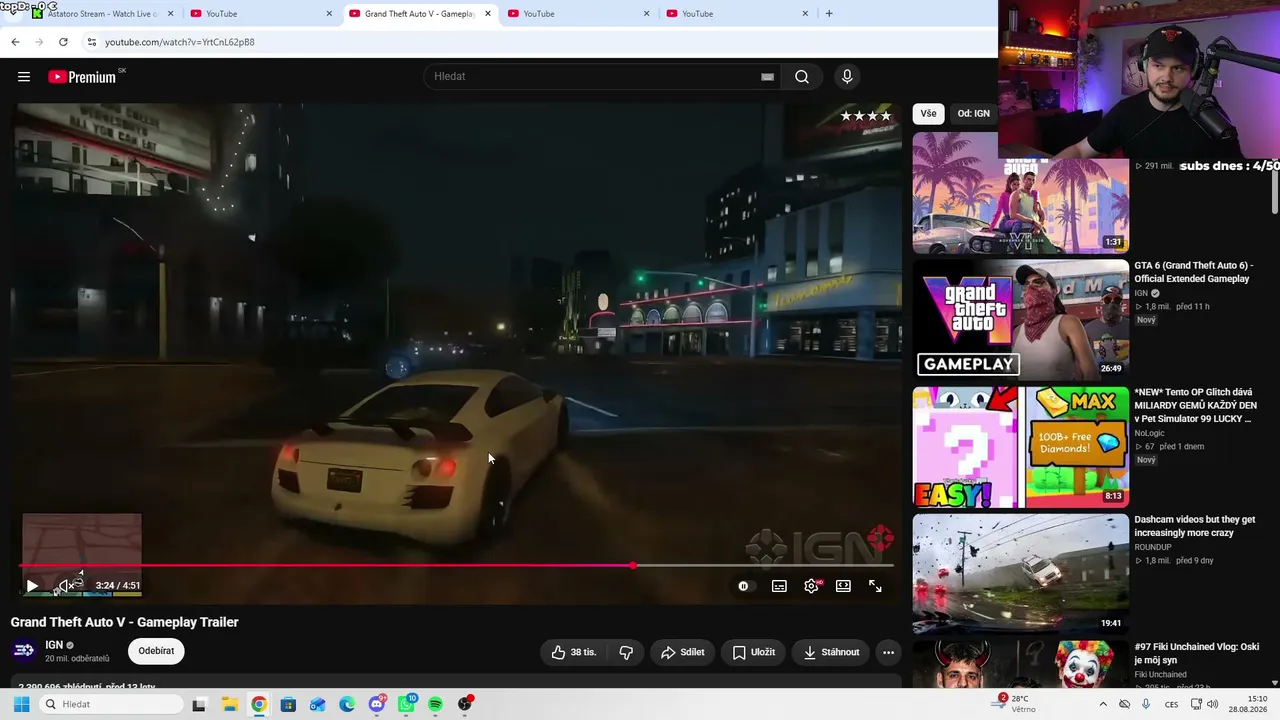
Task: Open WhatsApp from the taskbar
Action: (407, 705)
